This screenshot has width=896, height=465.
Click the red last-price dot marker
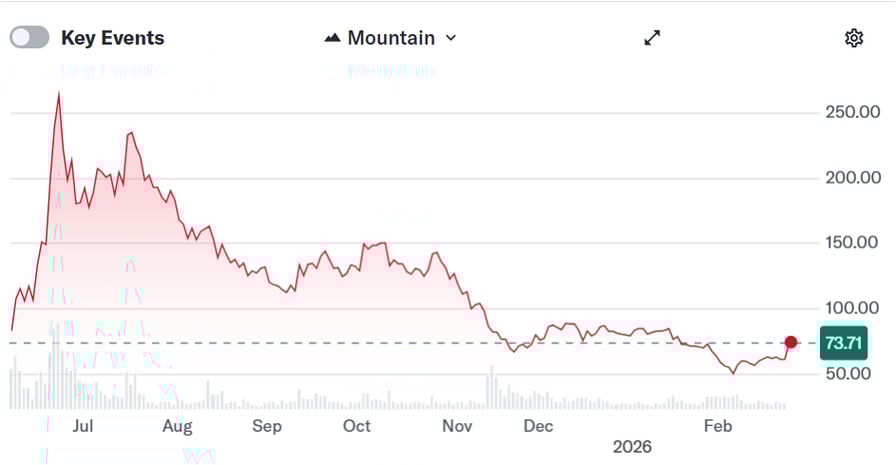(791, 343)
